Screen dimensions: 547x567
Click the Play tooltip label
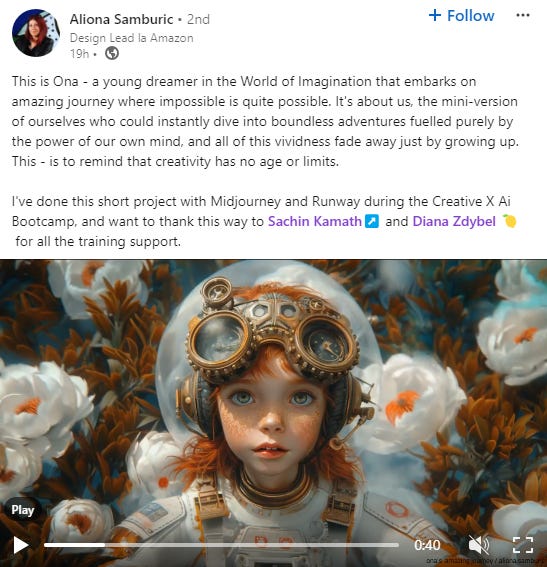click(x=22, y=510)
